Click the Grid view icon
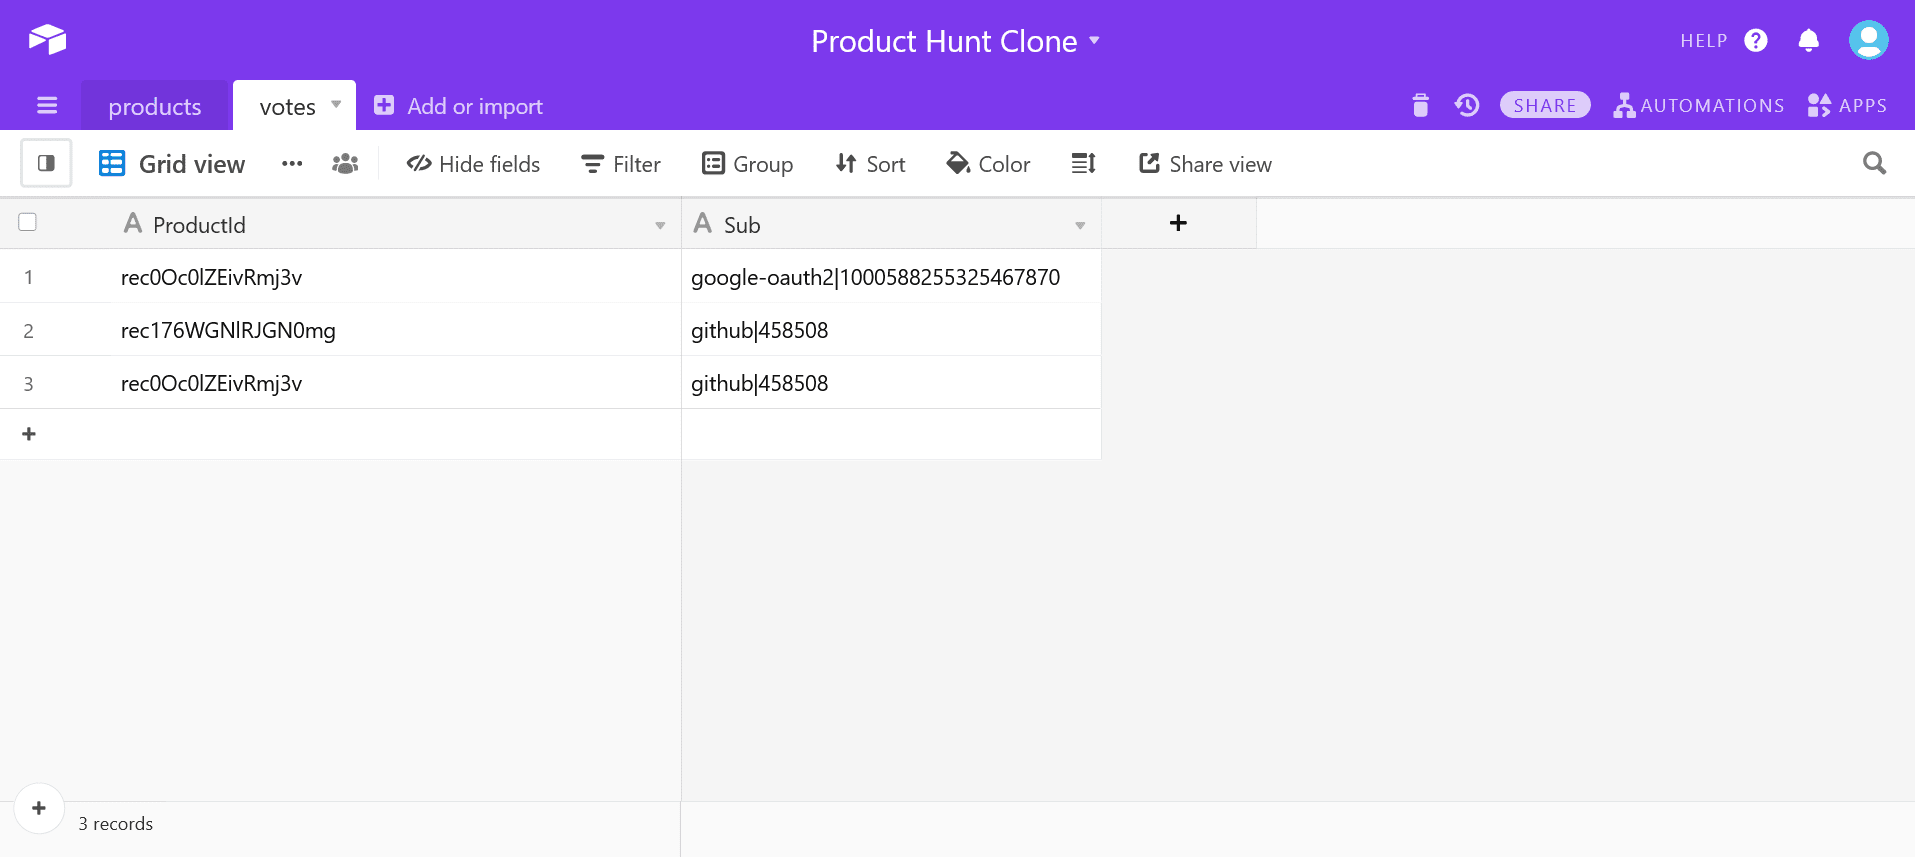The width and height of the screenshot is (1920, 860). coord(112,163)
